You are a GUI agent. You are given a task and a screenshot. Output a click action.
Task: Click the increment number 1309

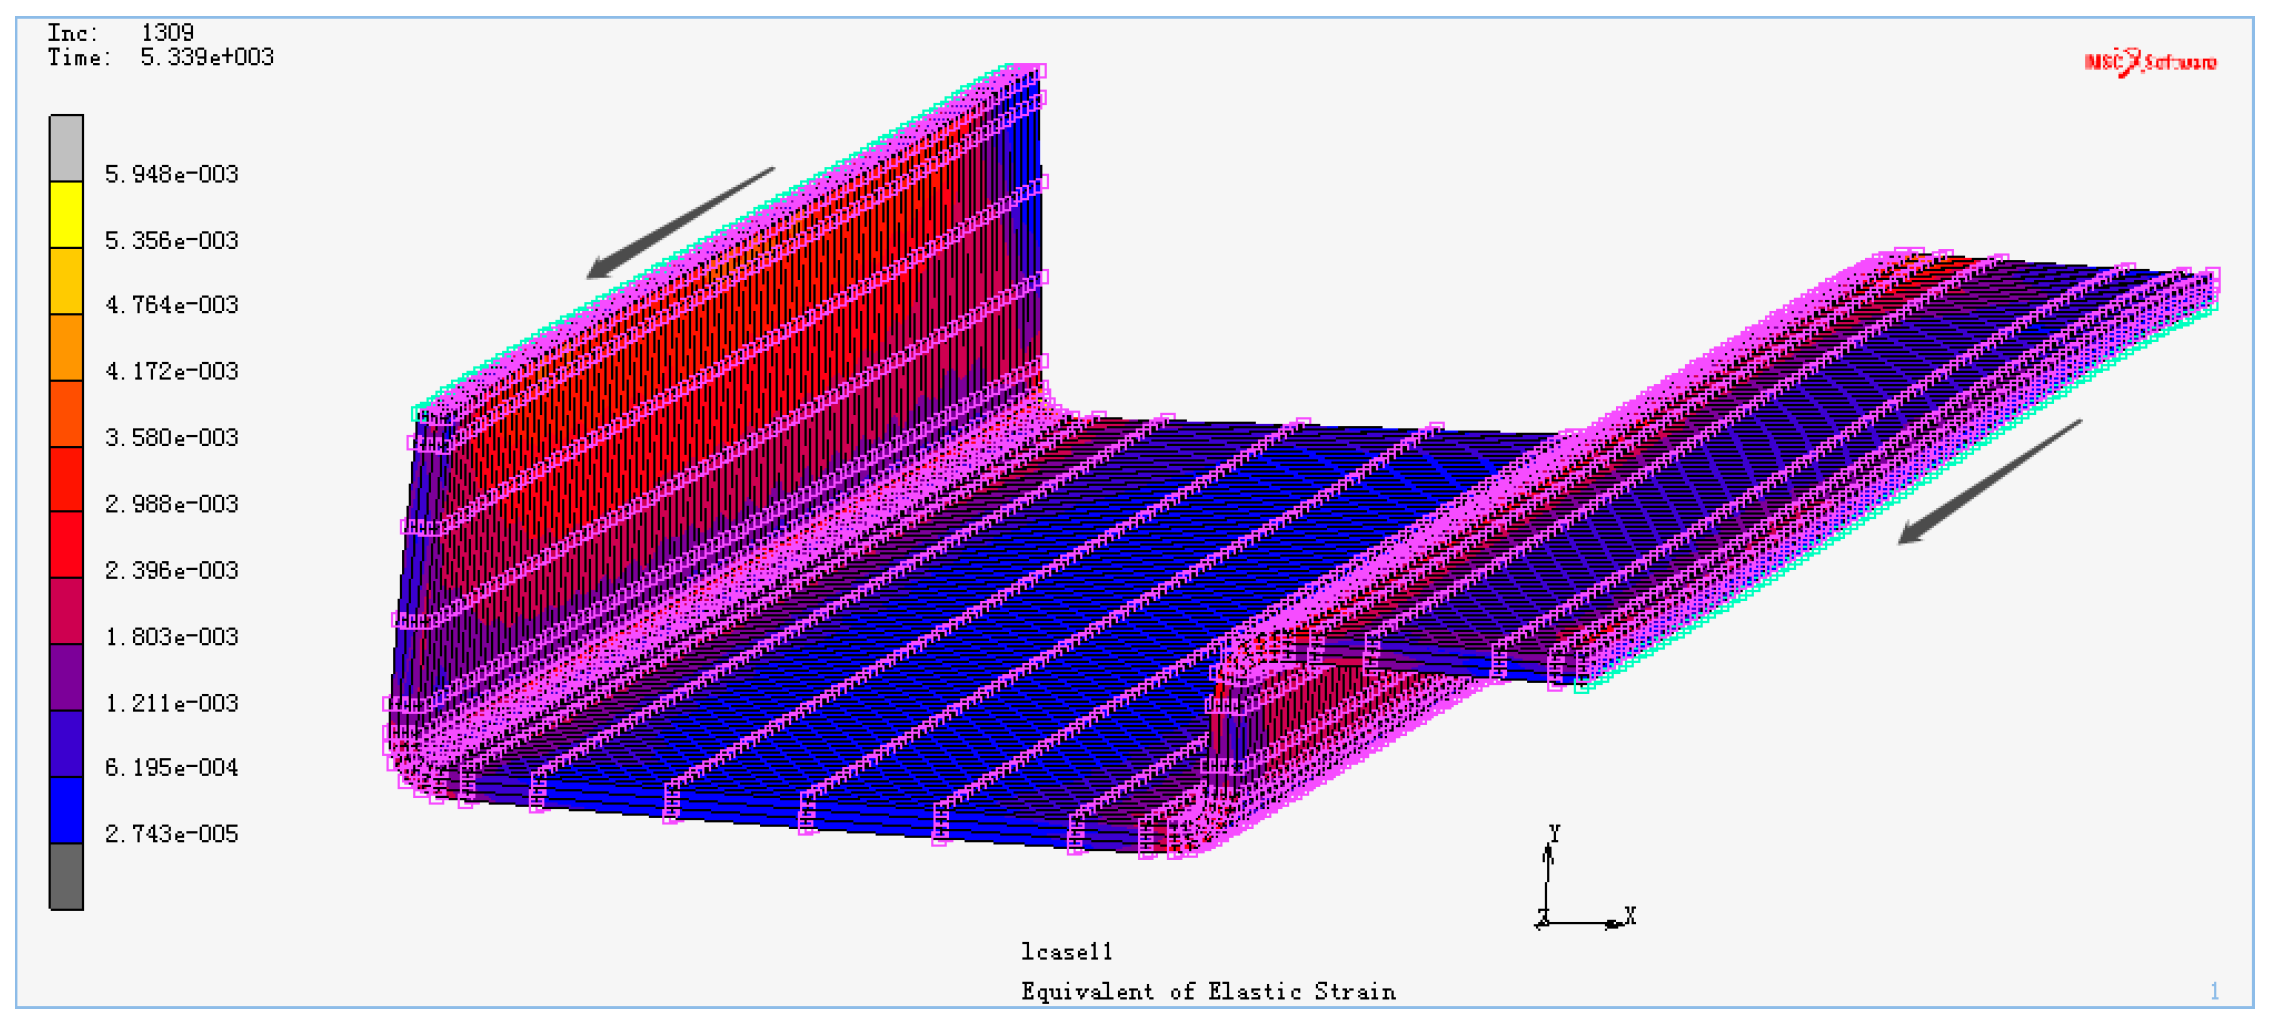[x=167, y=33]
